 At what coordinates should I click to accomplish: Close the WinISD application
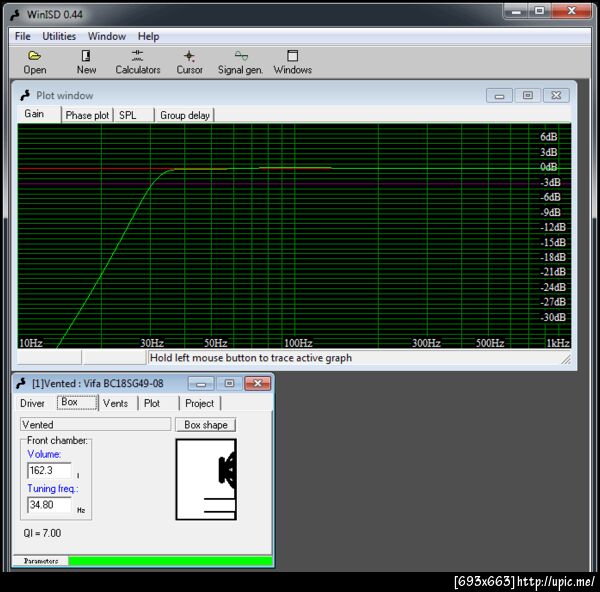[571, 11]
